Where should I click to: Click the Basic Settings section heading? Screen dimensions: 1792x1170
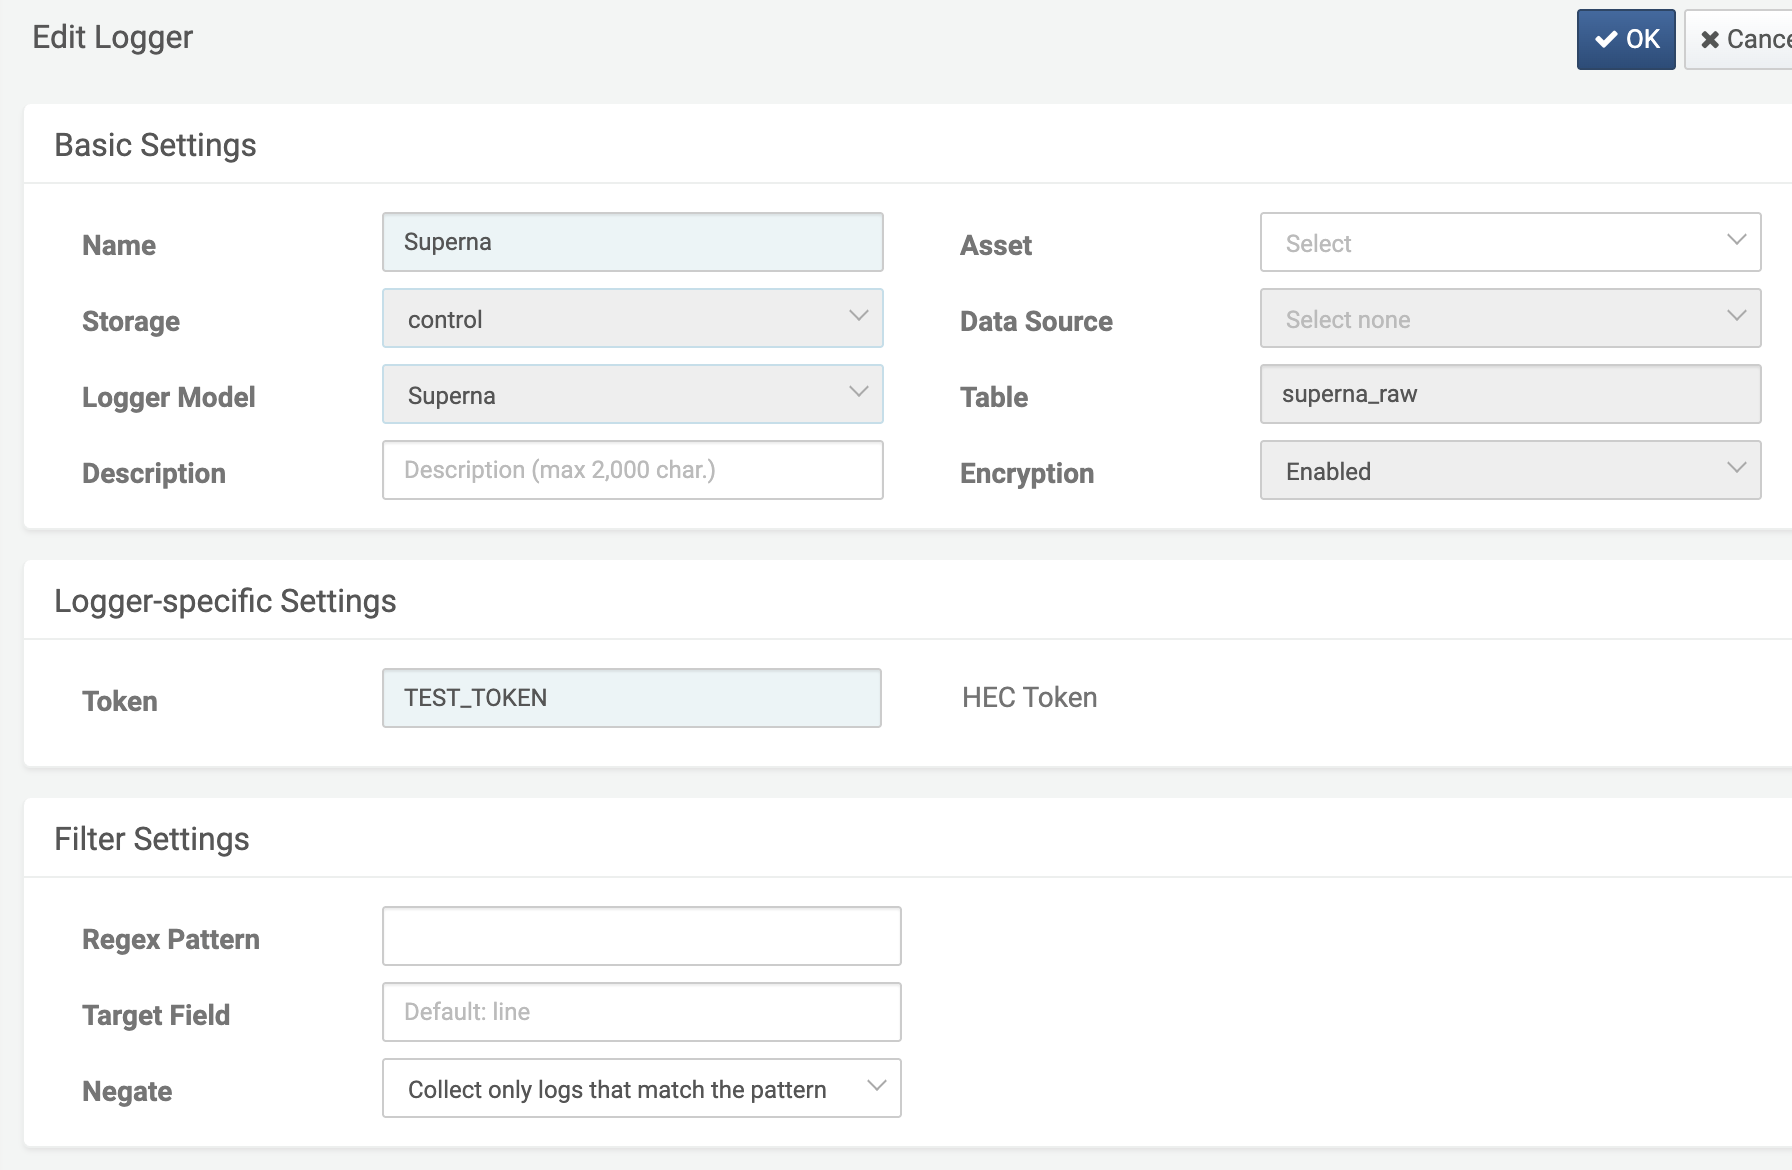tap(155, 145)
